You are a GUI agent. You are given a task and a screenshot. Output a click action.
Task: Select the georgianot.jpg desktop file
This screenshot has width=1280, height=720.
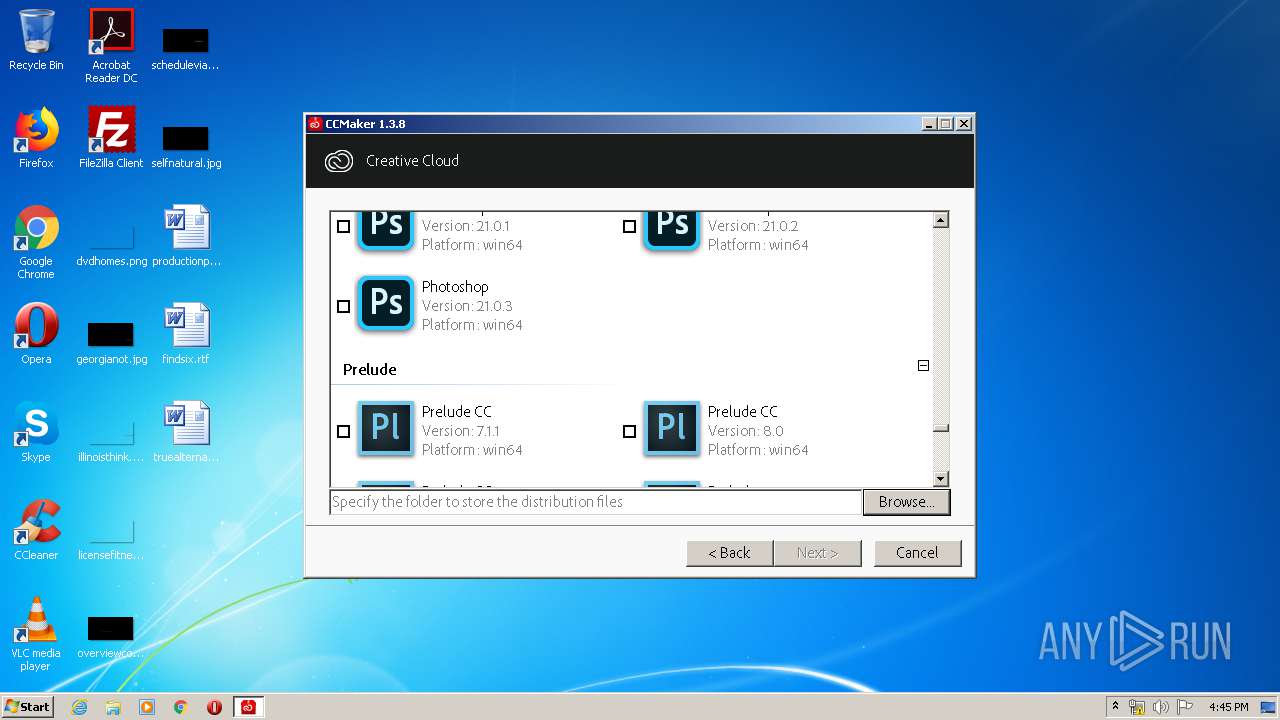click(111, 342)
